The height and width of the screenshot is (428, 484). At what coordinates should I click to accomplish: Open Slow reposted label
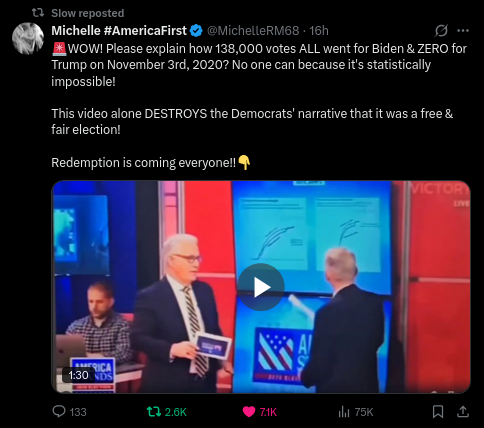[x=88, y=13]
